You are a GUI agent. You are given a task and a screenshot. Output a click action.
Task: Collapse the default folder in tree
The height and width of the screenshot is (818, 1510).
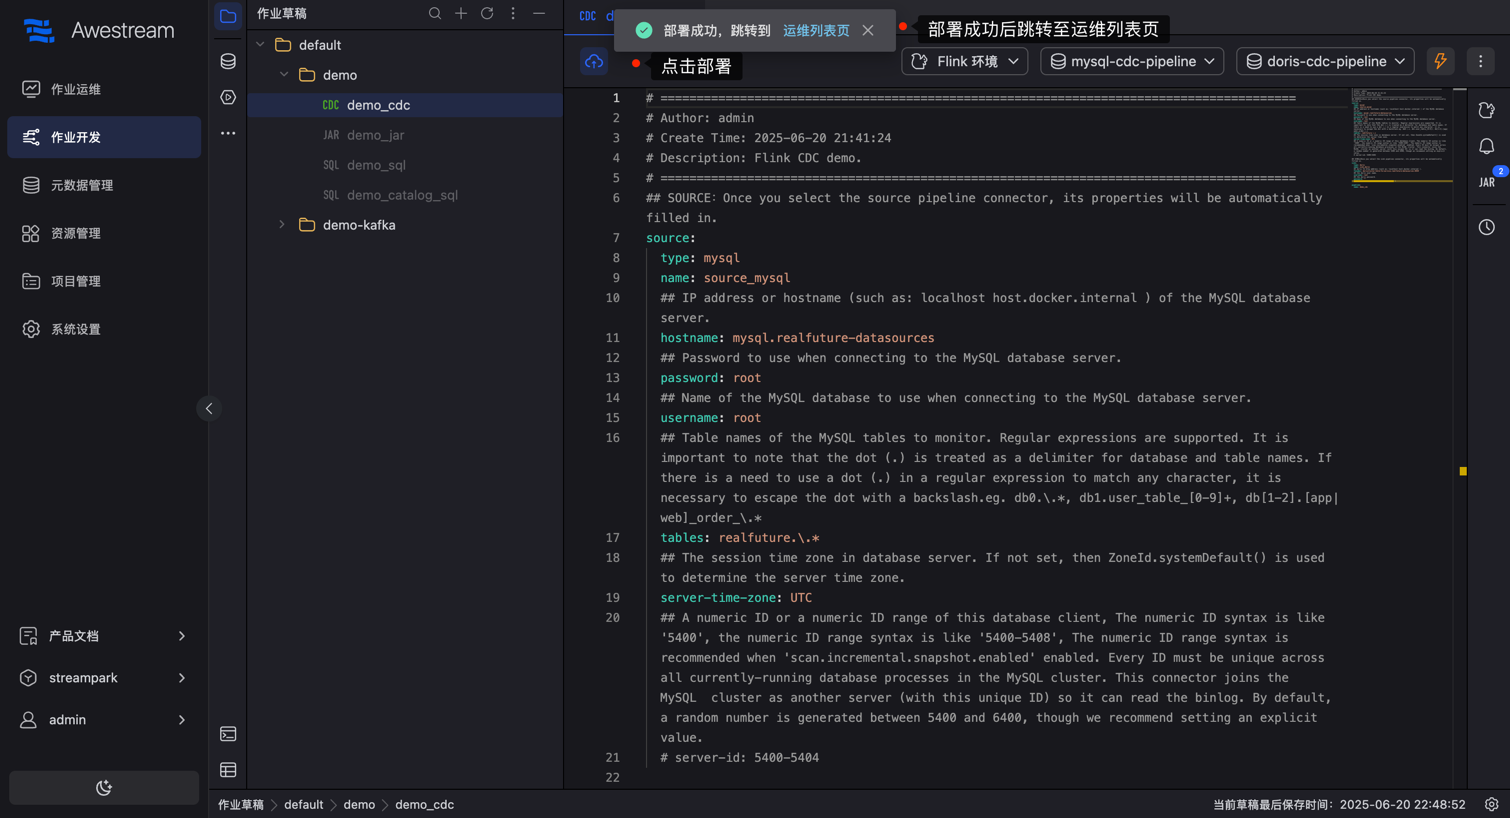[261, 45]
